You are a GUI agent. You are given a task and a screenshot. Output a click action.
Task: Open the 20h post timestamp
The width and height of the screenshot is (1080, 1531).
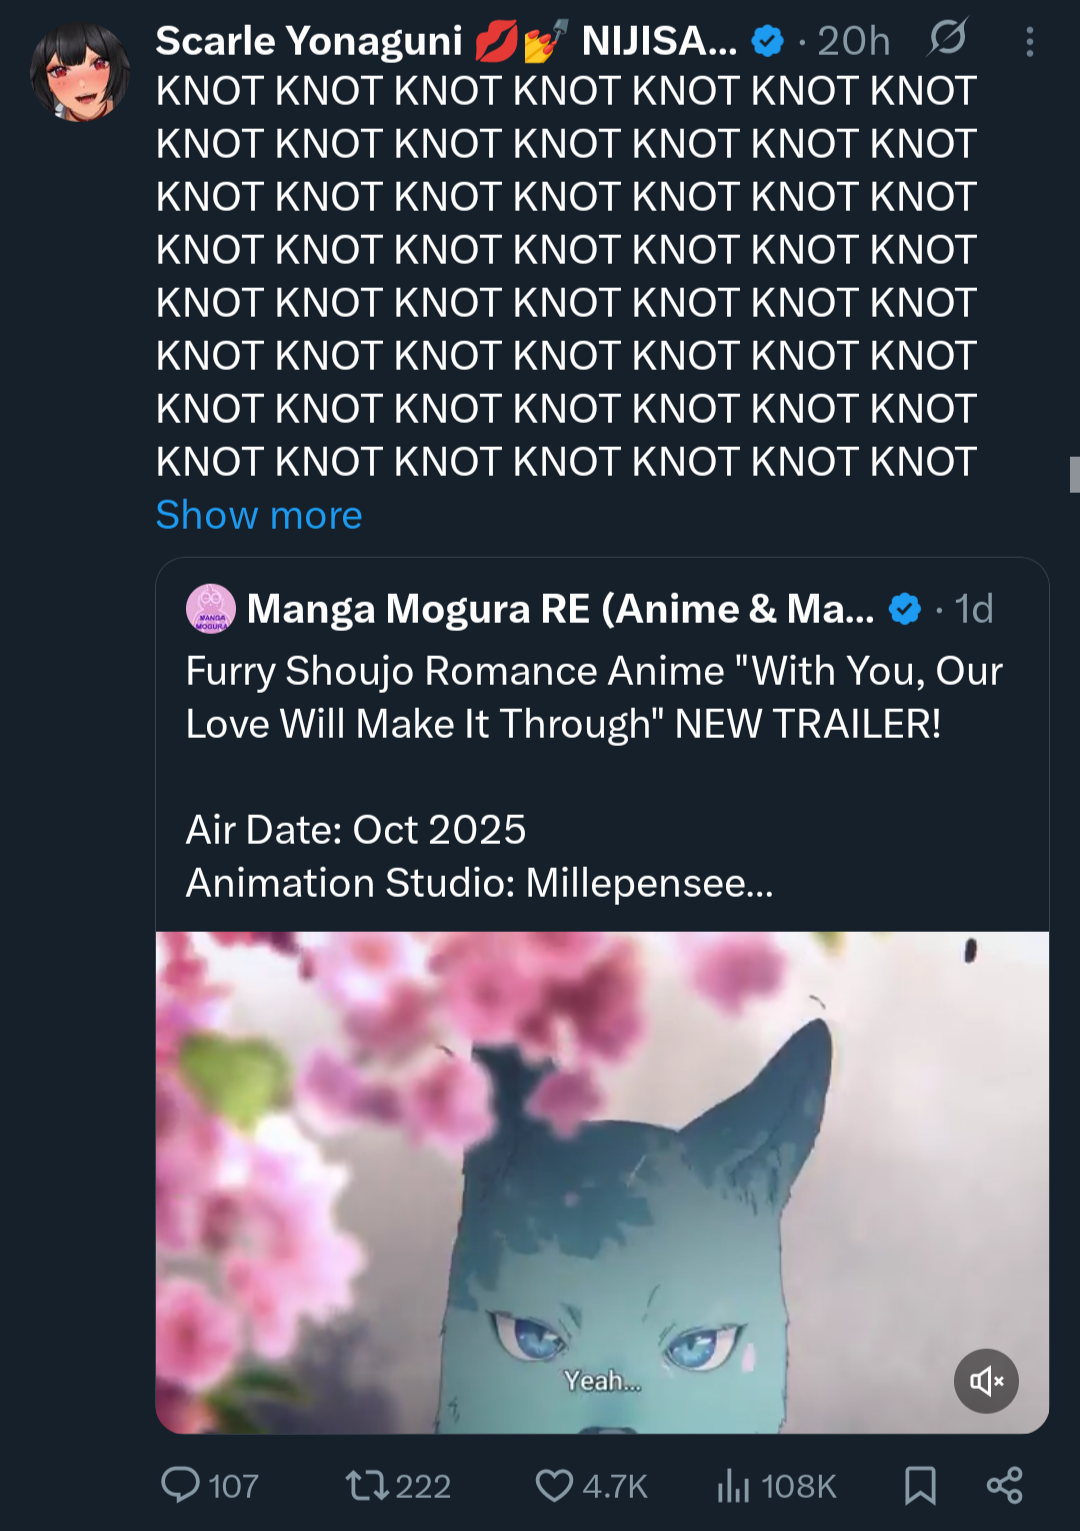853,41
